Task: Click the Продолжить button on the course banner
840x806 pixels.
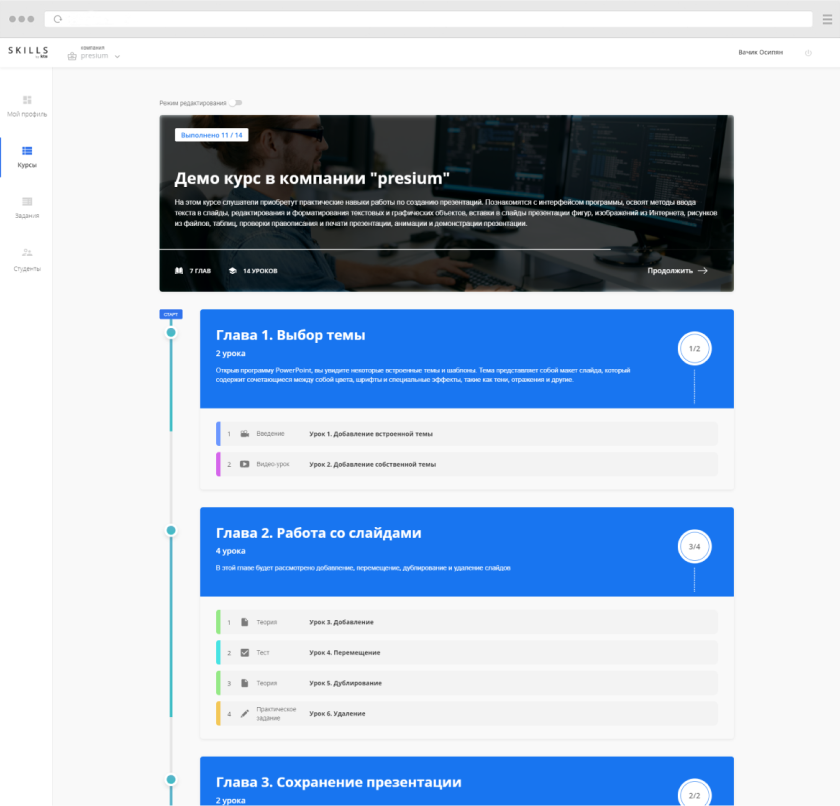Action: click(677, 270)
